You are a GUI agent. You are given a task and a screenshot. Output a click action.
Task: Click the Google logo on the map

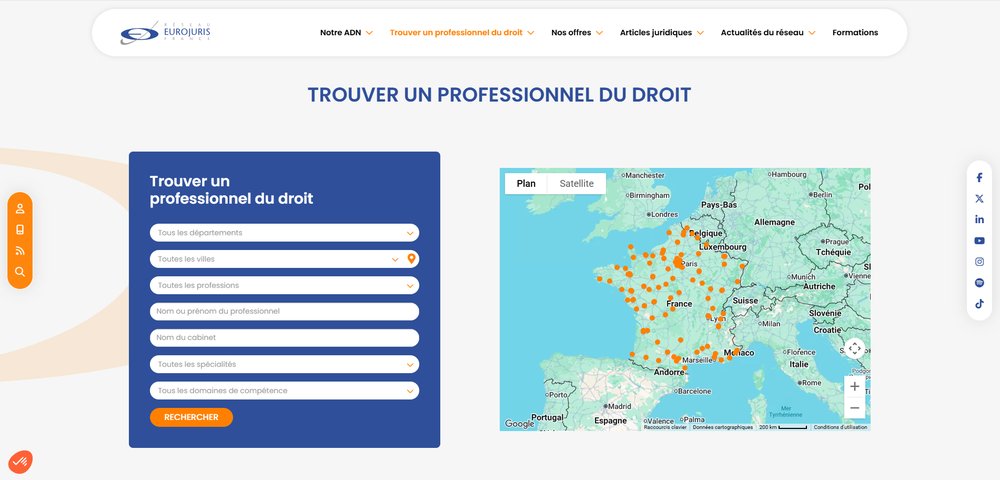(520, 424)
